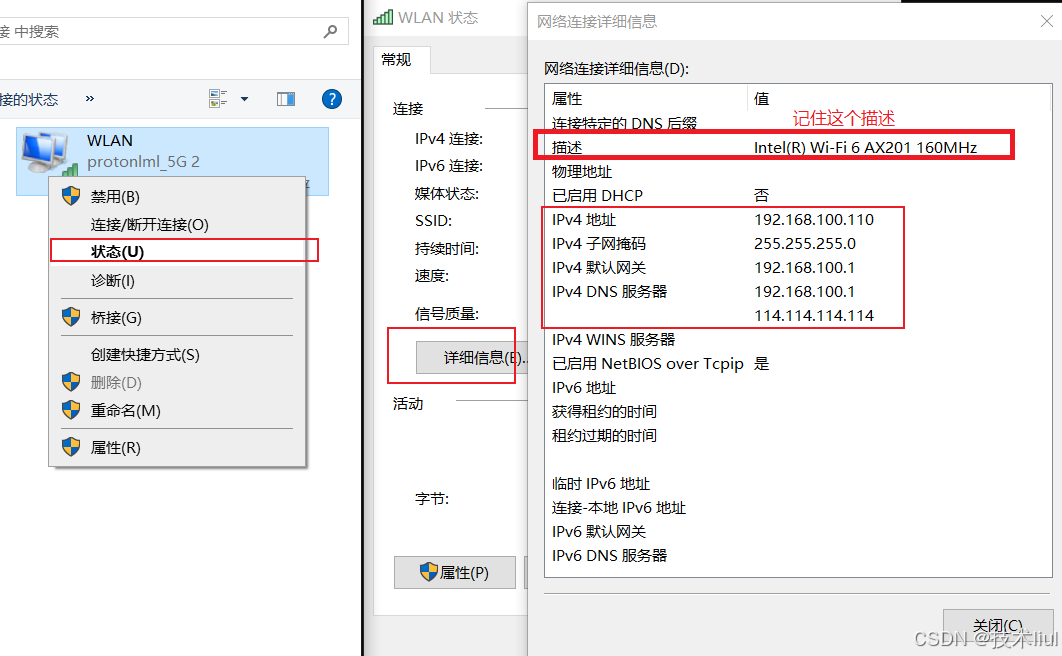
Task: Click the protonlml_5G 2 network name
Action: click(143, 162)
